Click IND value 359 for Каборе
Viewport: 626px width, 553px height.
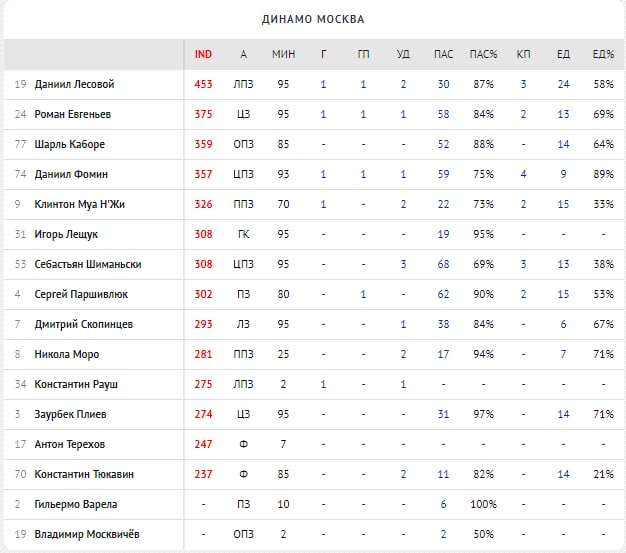[203, 144]
